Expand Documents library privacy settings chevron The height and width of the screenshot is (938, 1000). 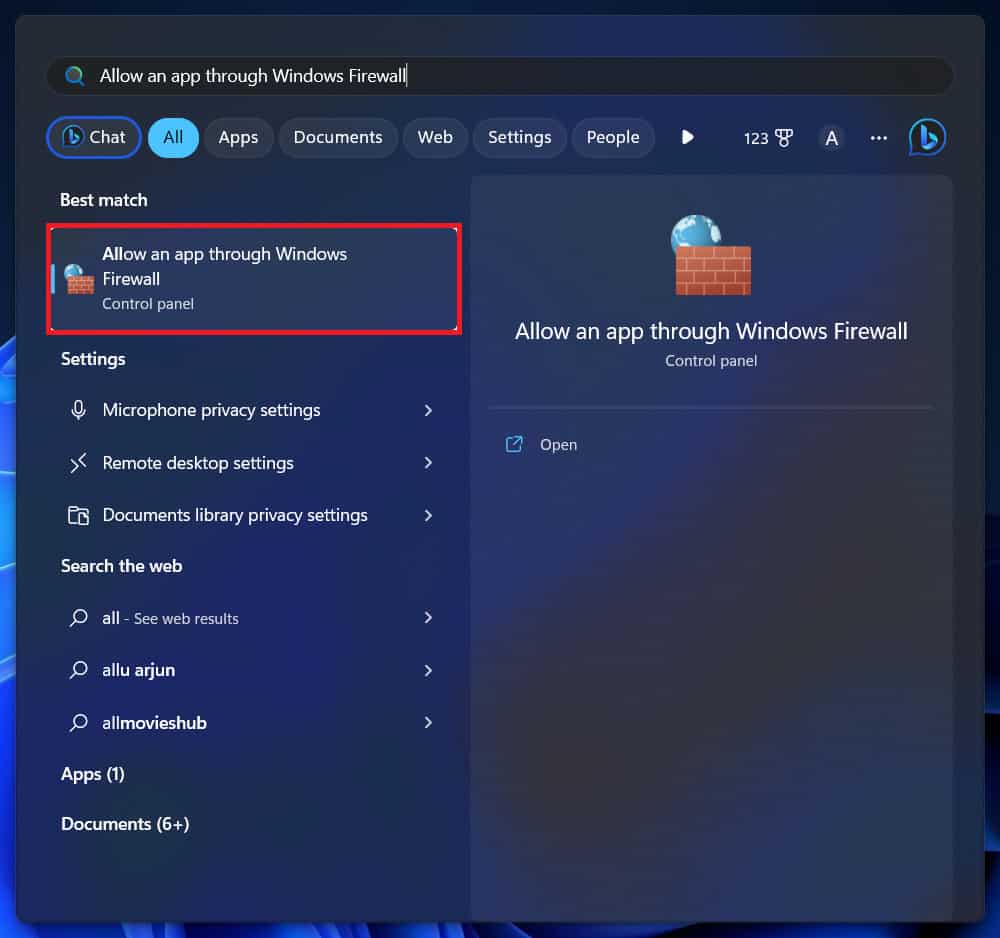click(x=428, y=515)
